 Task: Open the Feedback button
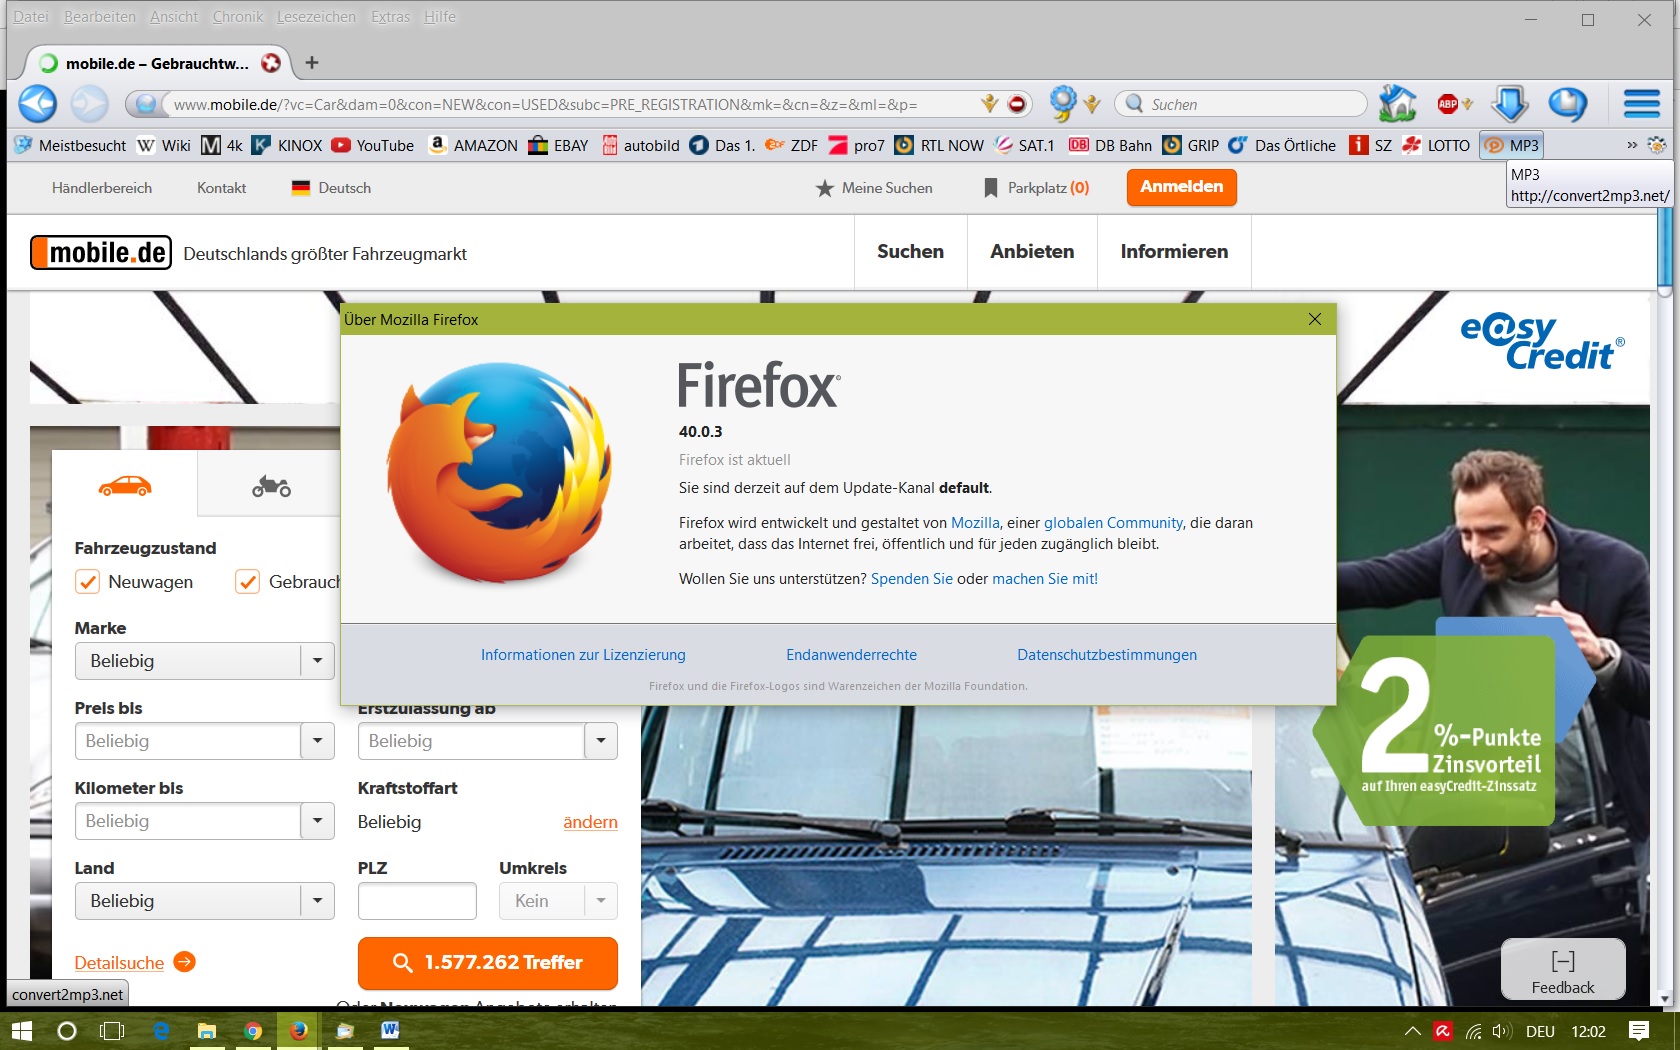tap(1563, 969)
